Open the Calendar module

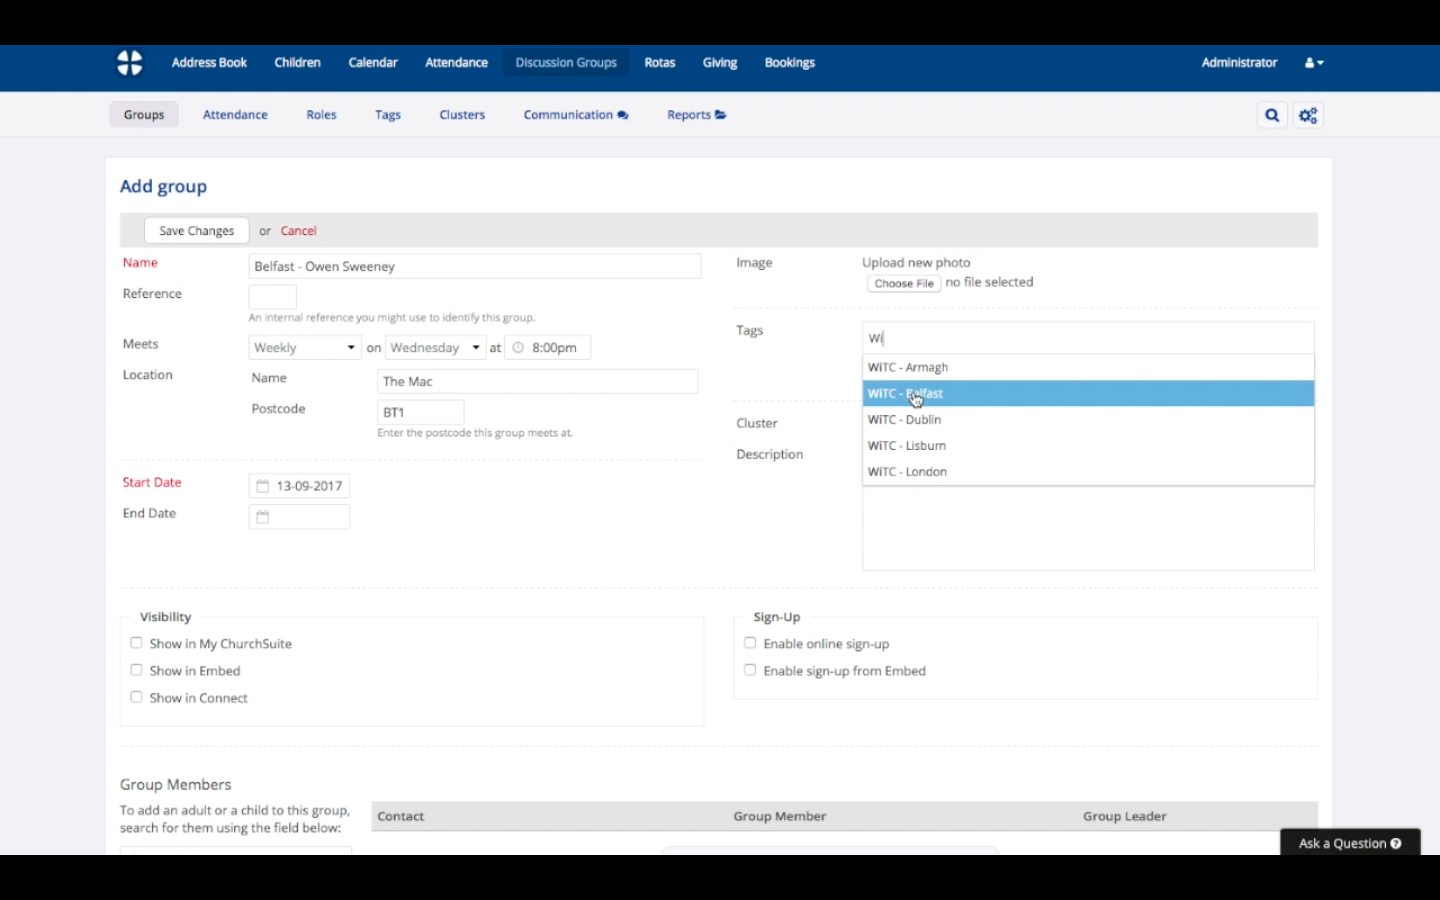[373, 63]
